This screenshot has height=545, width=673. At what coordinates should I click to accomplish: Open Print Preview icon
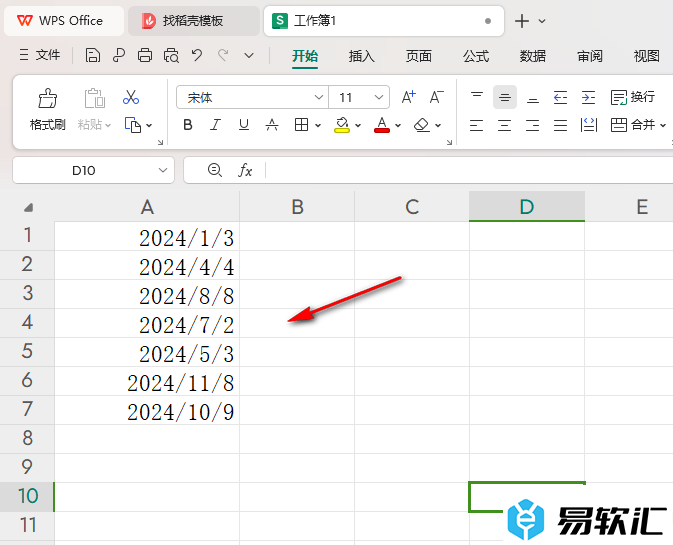[171, 55]
